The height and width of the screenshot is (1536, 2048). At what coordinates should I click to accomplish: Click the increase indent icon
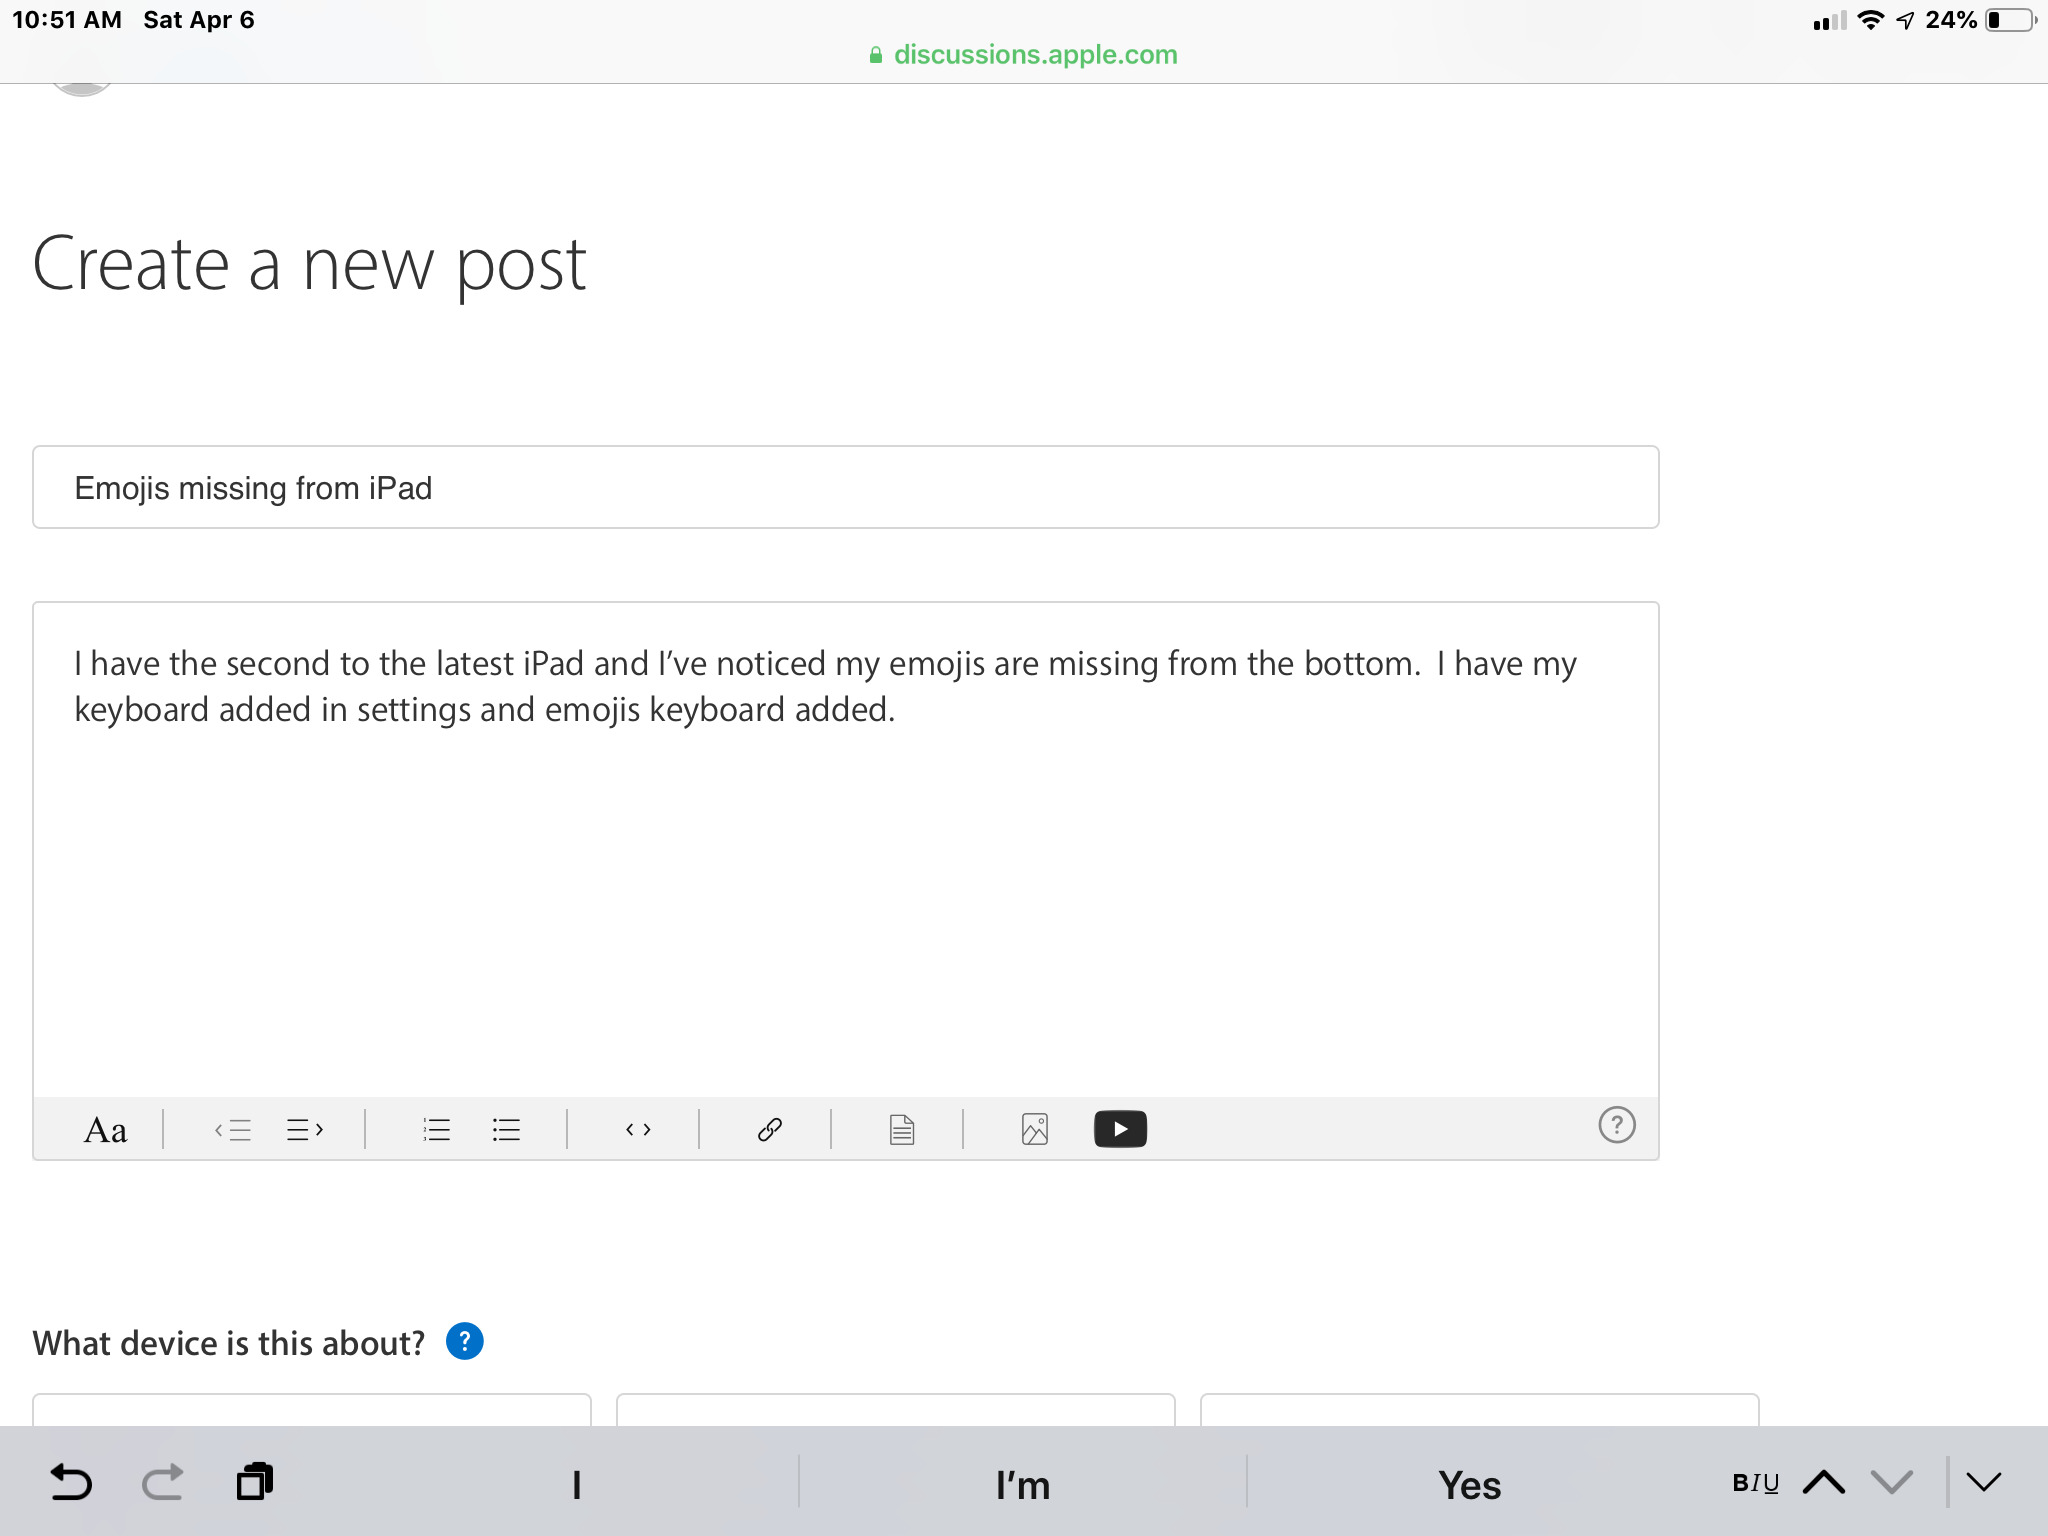click(305, 1130)
